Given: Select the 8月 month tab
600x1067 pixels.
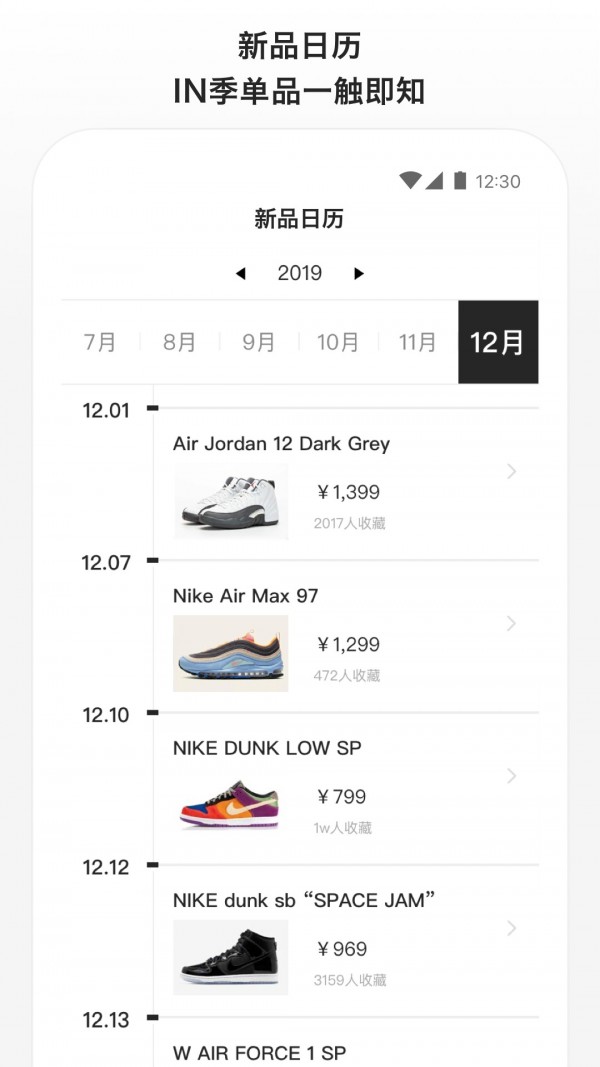Looking at the screenshot, I should [178, 340].
